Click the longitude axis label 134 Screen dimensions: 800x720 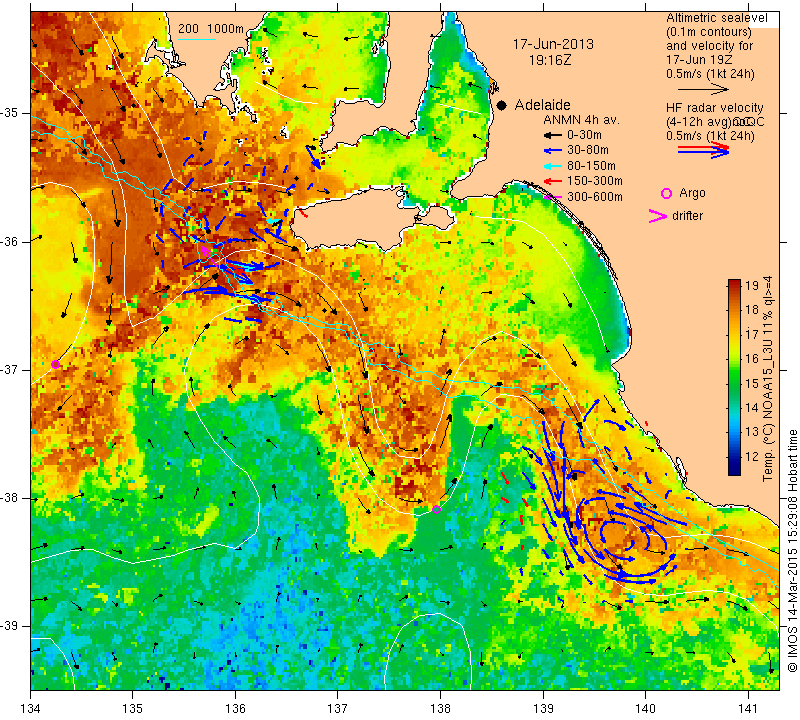tap(31, 709)
